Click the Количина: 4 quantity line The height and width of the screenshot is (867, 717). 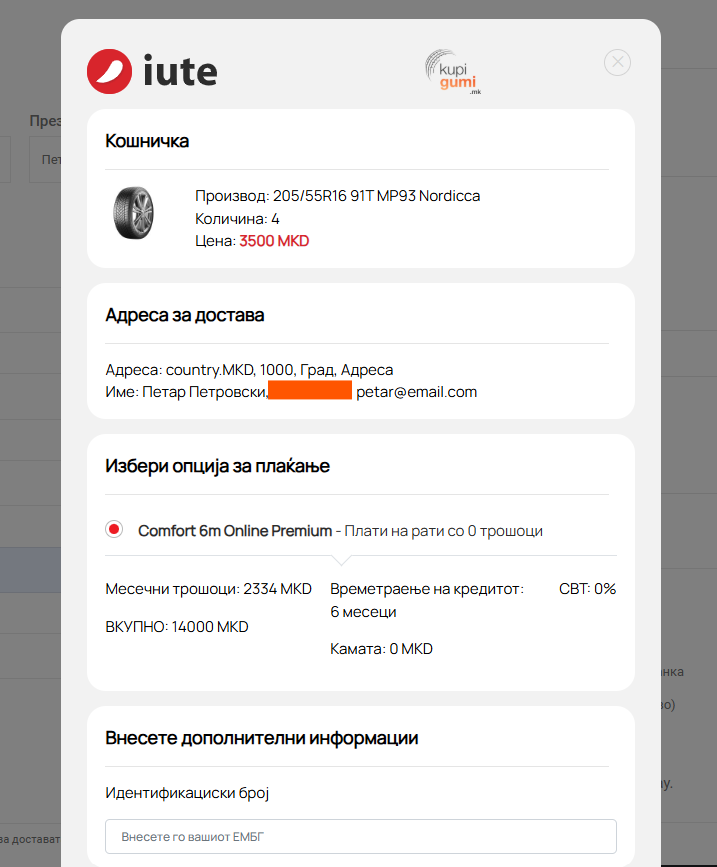click(x=237, y=219)
